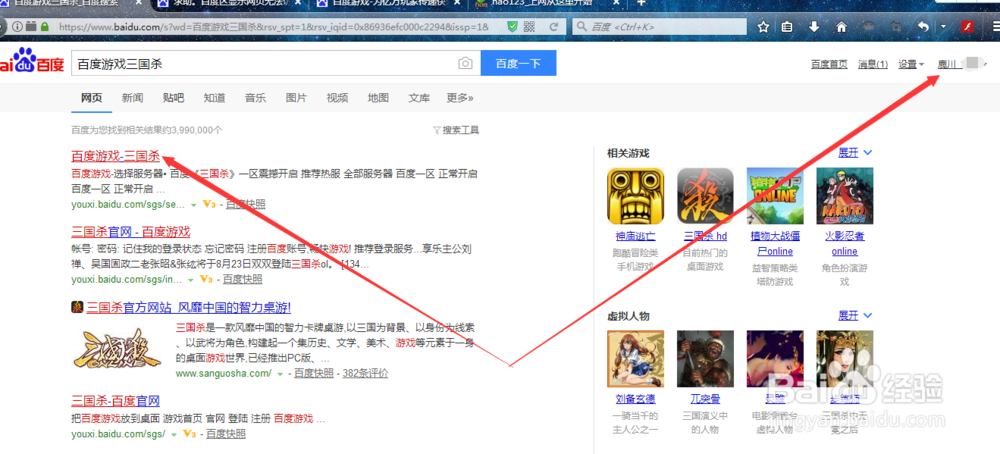
Task: Click V3 badge of 百度游戏-三国杀 result
Action: tap(209, 204)
